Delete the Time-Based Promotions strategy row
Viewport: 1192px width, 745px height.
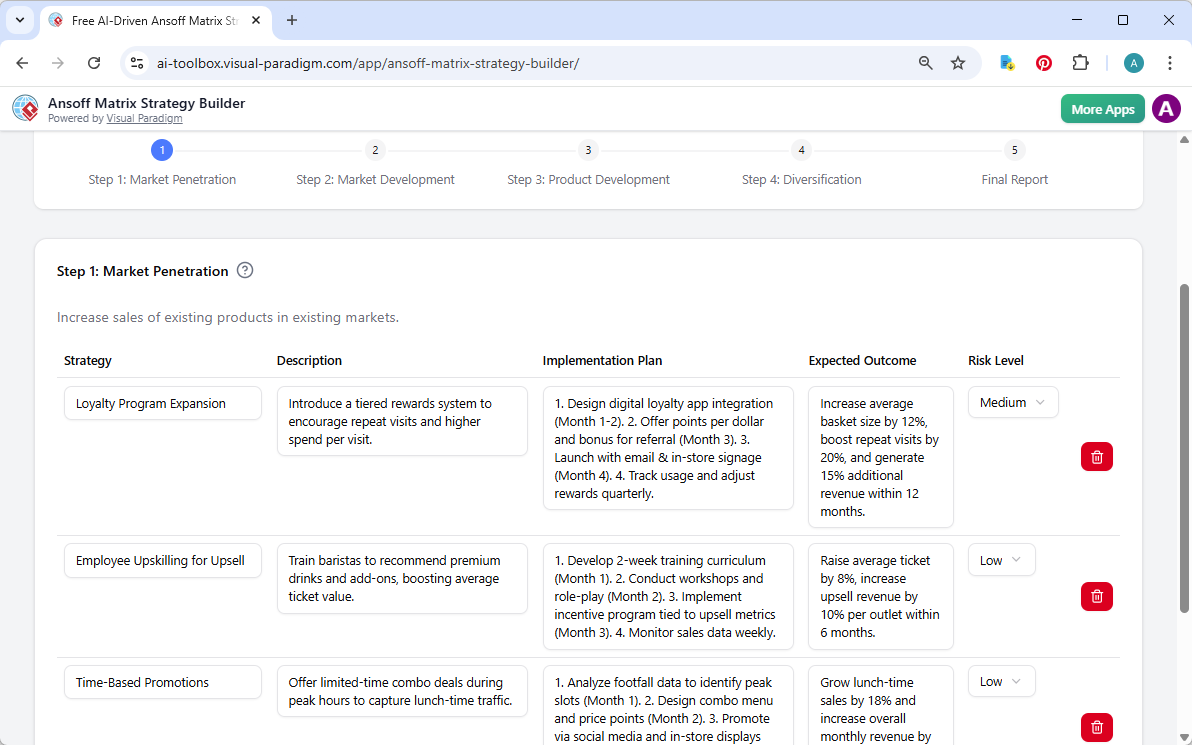(1096, 727)
